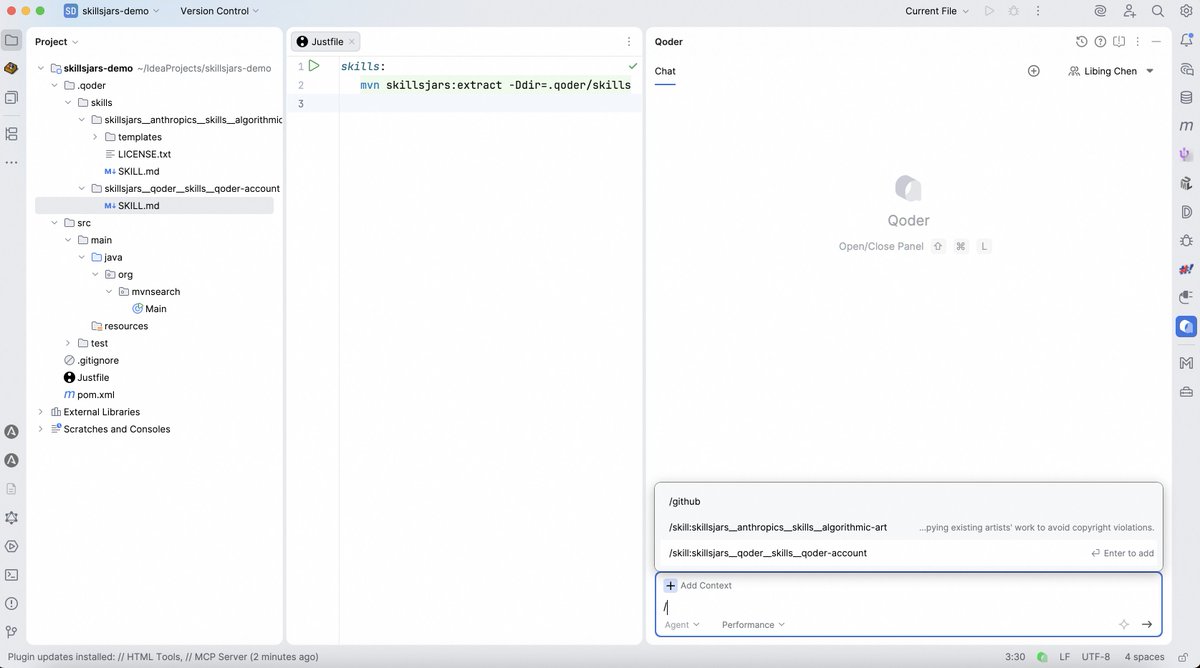
Task: Select the Chat tab in Qoder panel
Action: [x=665, y=71]
